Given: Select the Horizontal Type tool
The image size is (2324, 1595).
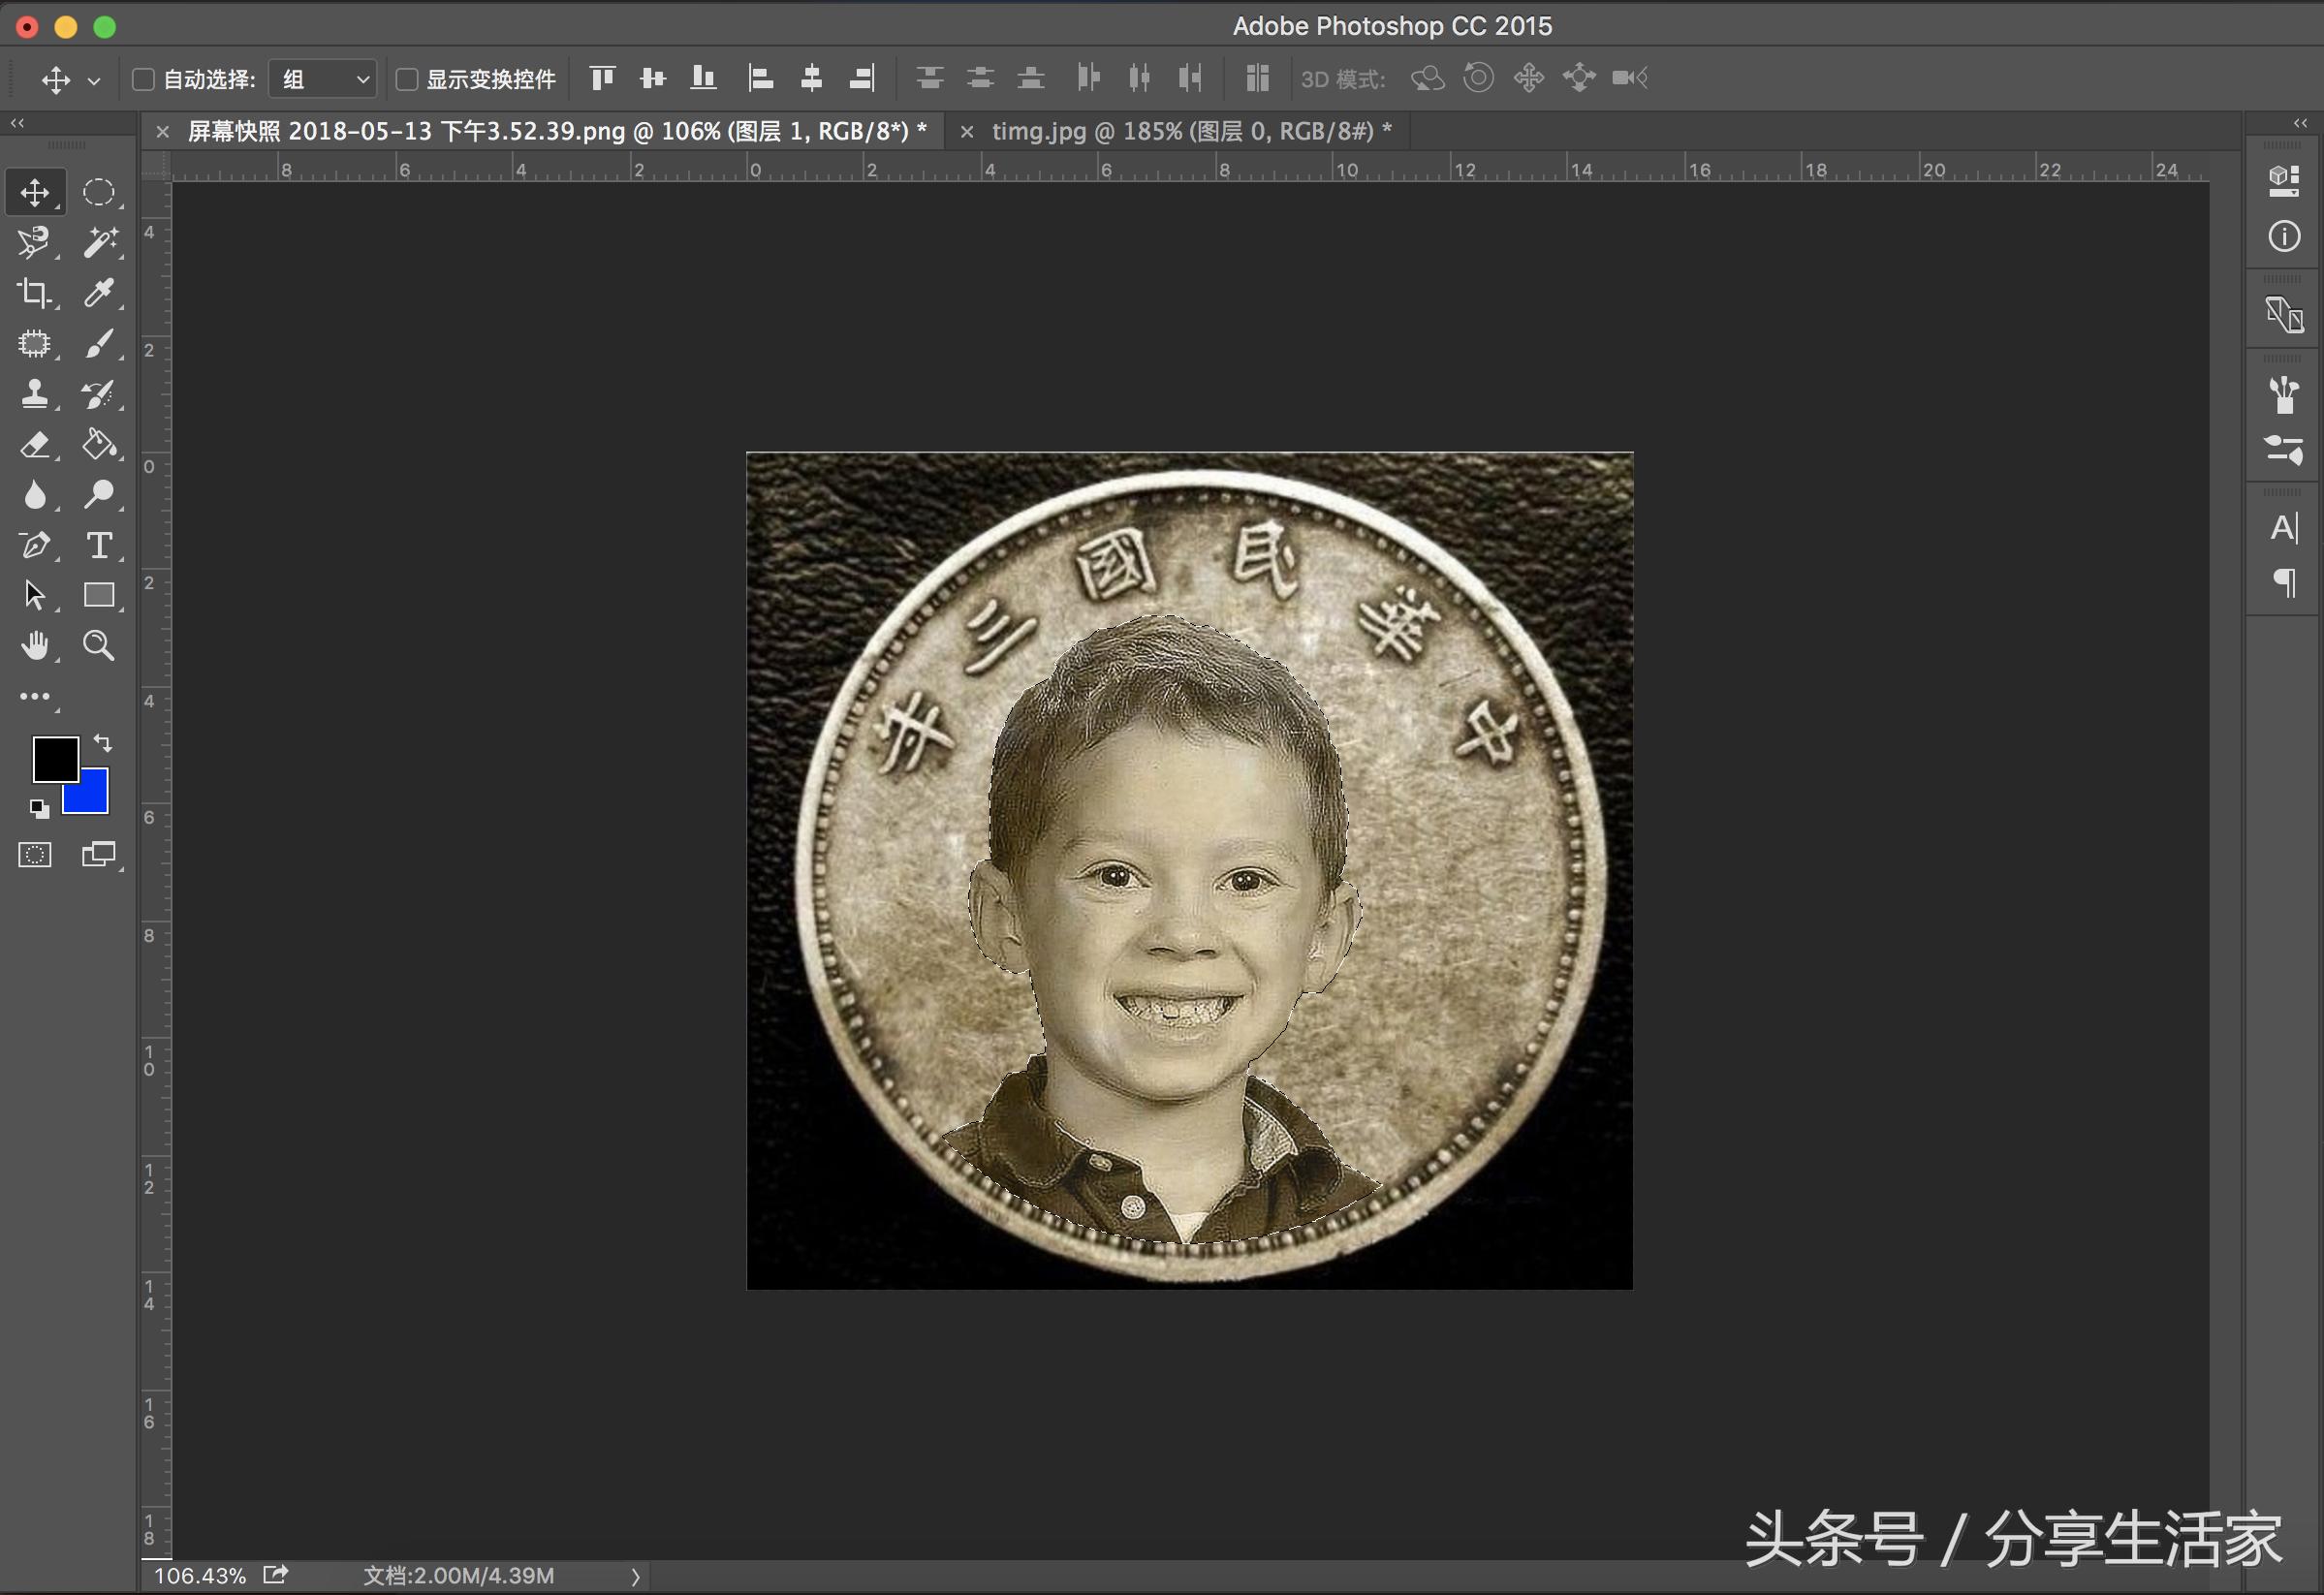Looking at the screenshot, I should [x=99, y=545].
